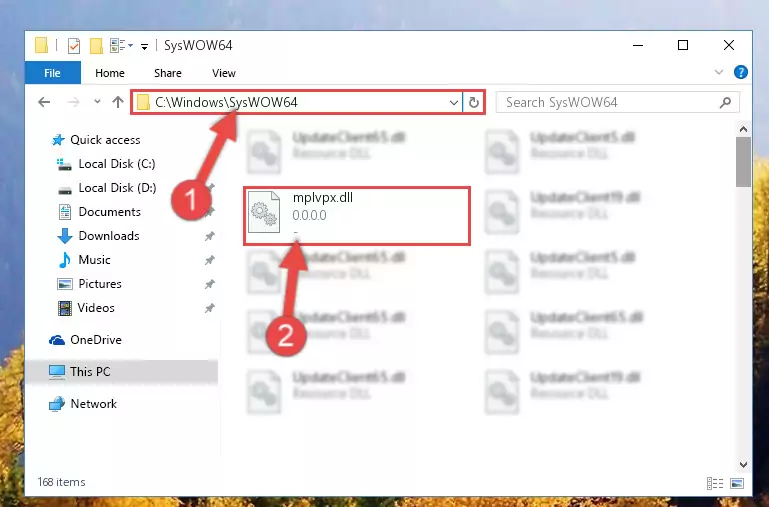Click scrollbar up arrow in file list

pos(743,129)
